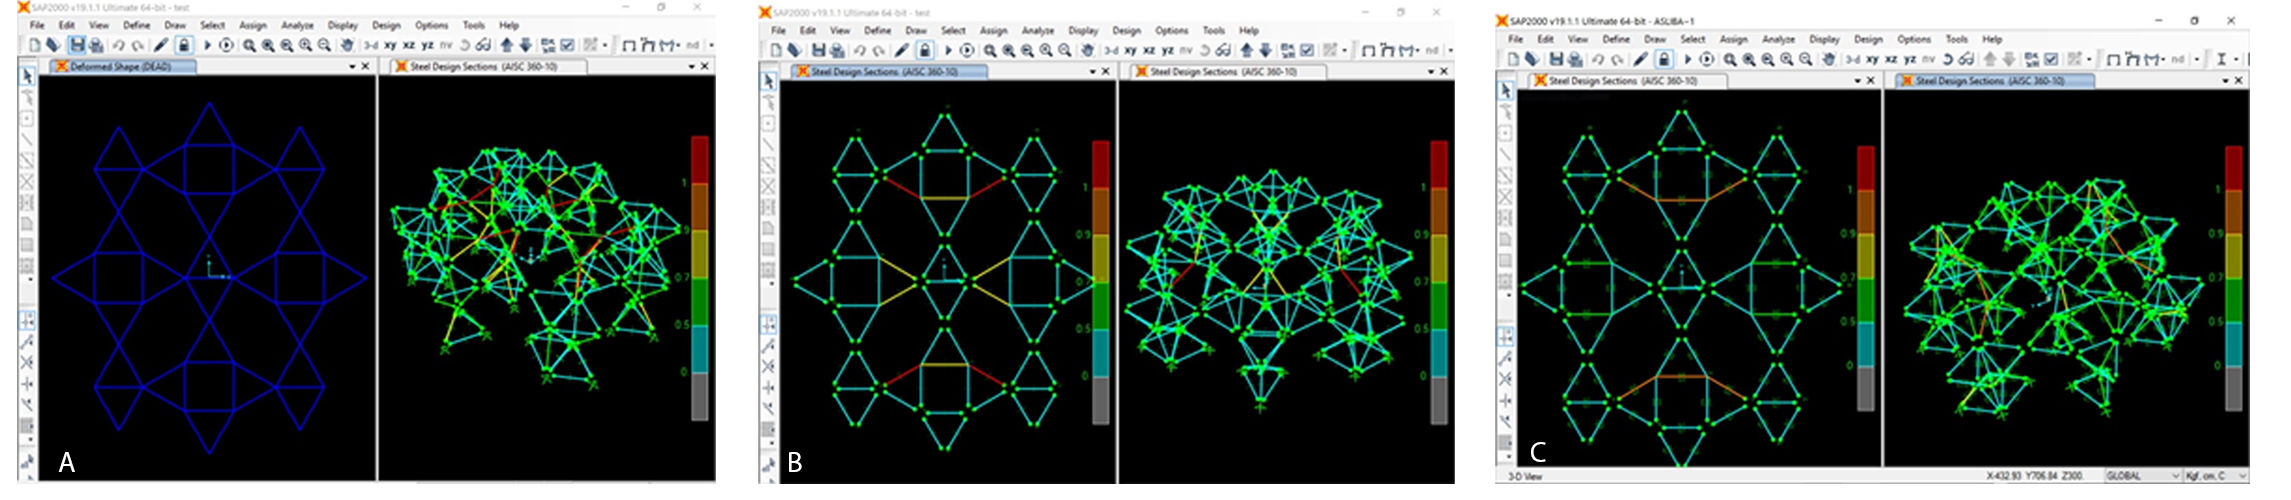Switch to xy view in window C

(1872, 59)
